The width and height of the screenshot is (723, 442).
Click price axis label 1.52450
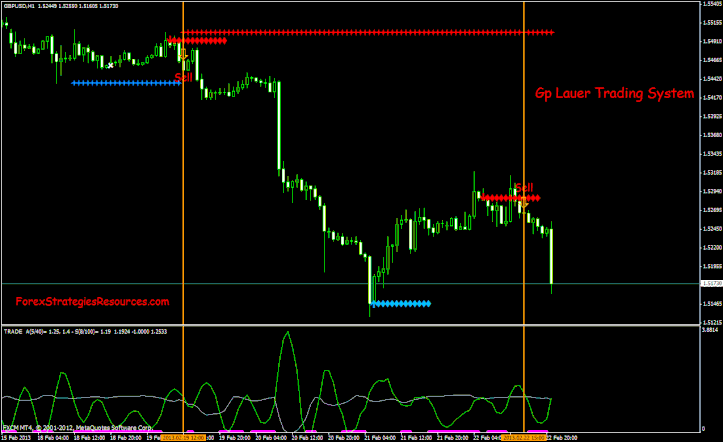tap(713, 229)
